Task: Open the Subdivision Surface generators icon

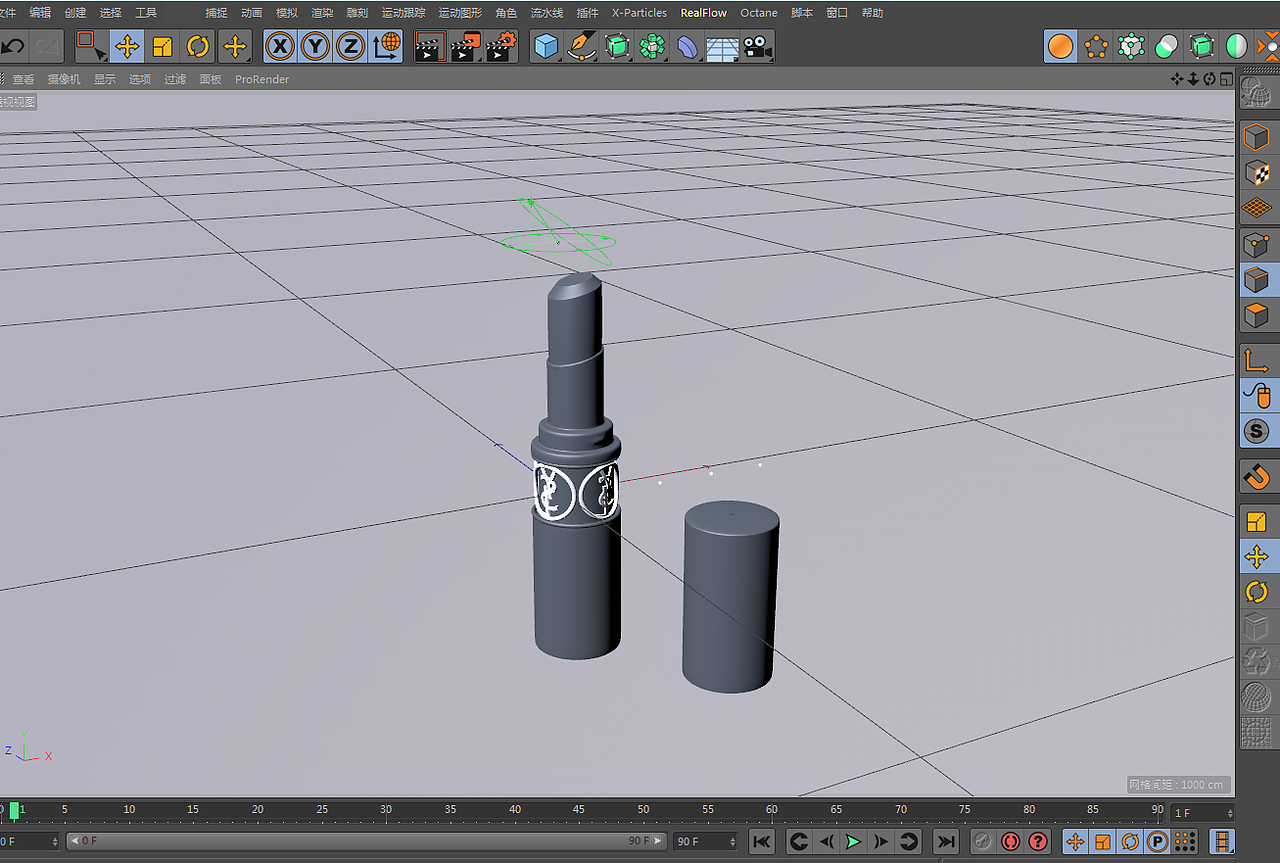Action: [617, 46]
